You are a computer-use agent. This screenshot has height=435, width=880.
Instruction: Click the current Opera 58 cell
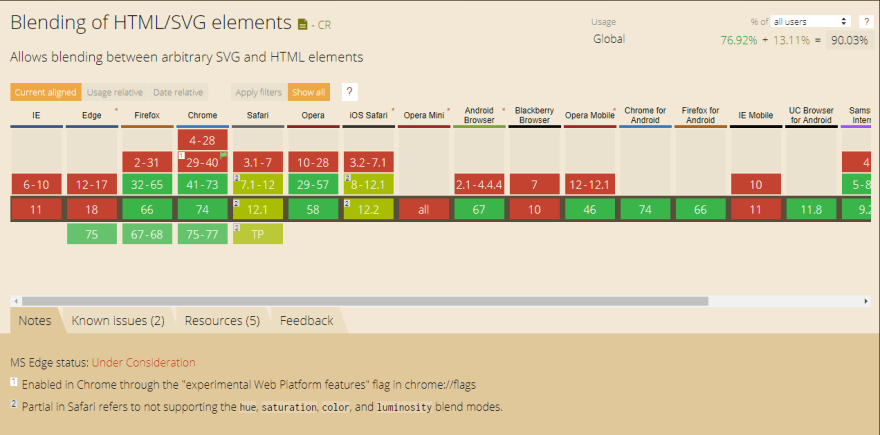[x=313, y=209]
